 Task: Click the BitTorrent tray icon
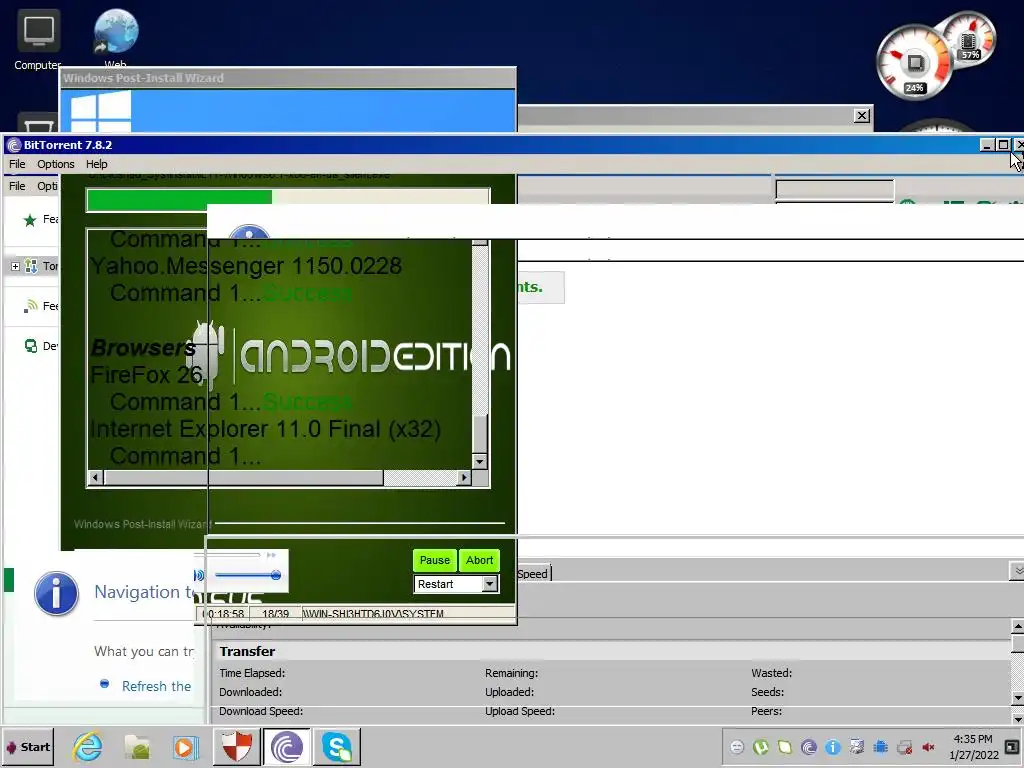pos(808,747)
